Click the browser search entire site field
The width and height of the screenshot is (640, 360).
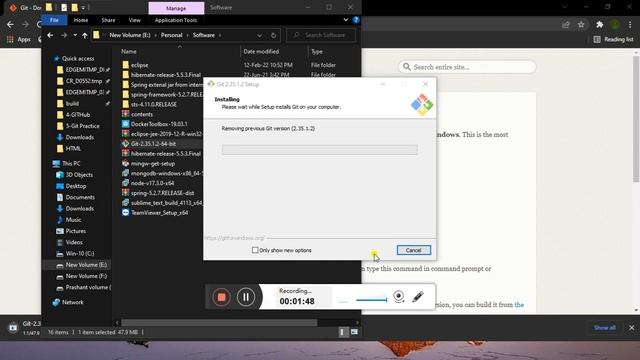point(467,67)
